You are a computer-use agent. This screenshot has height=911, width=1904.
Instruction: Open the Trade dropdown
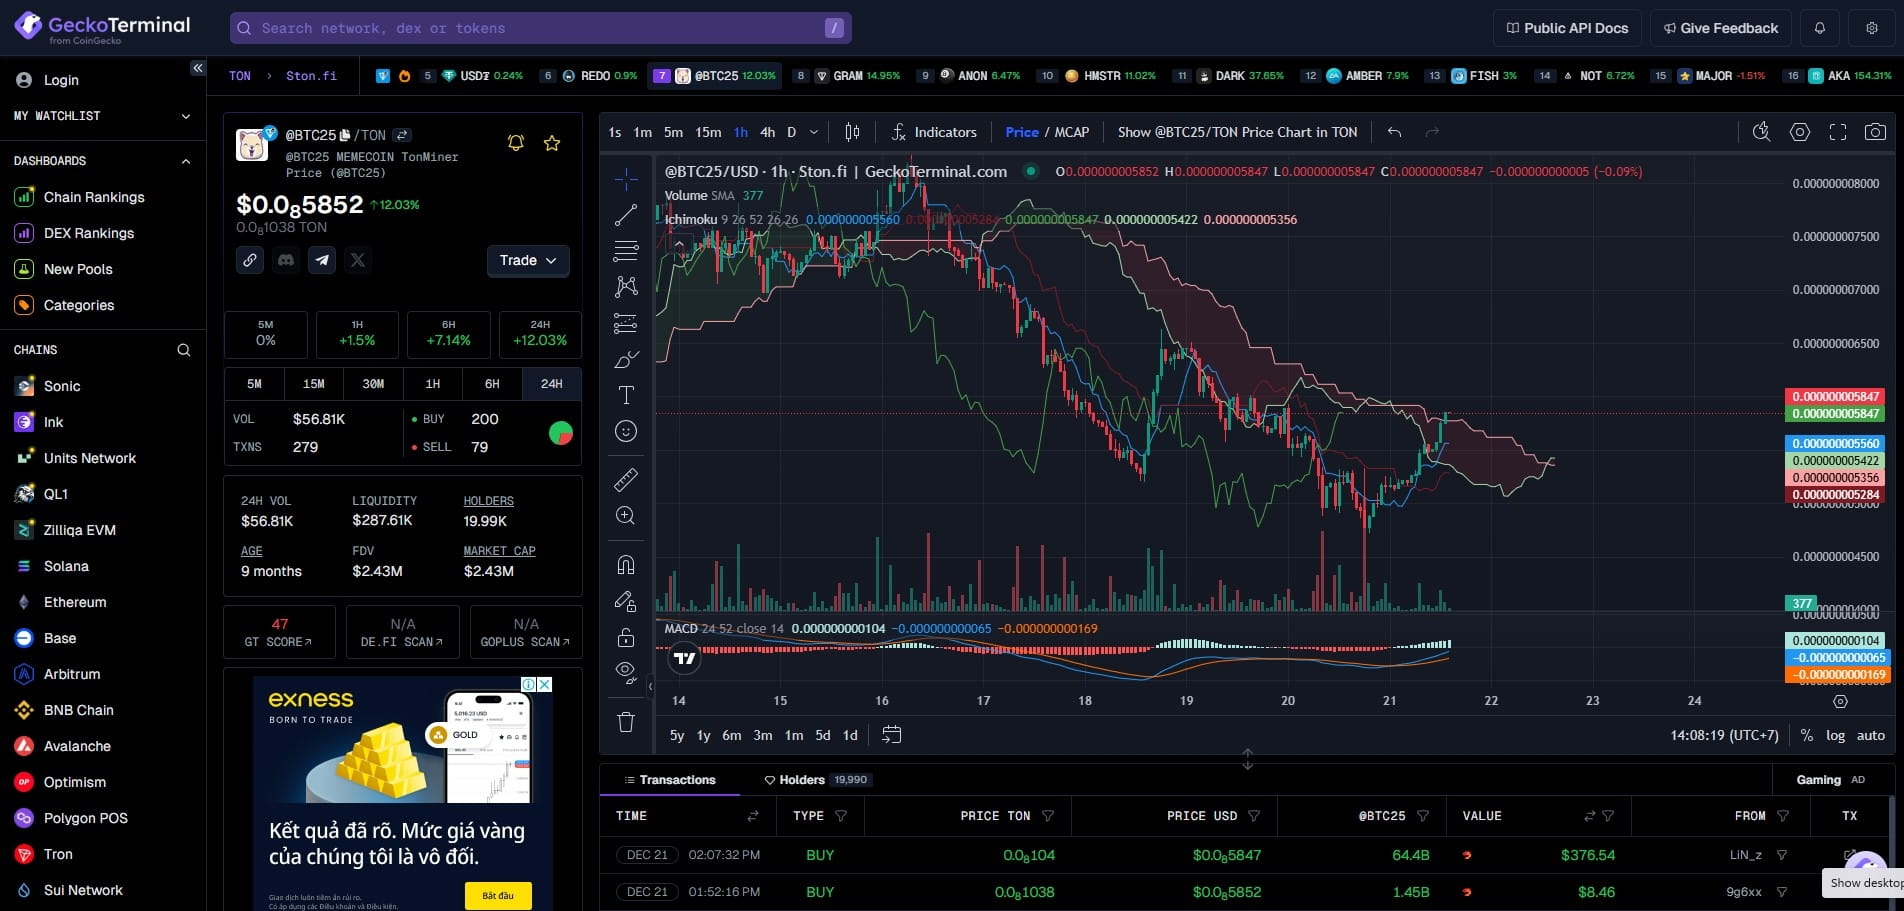pyautogui.click(x=528, y=260)
